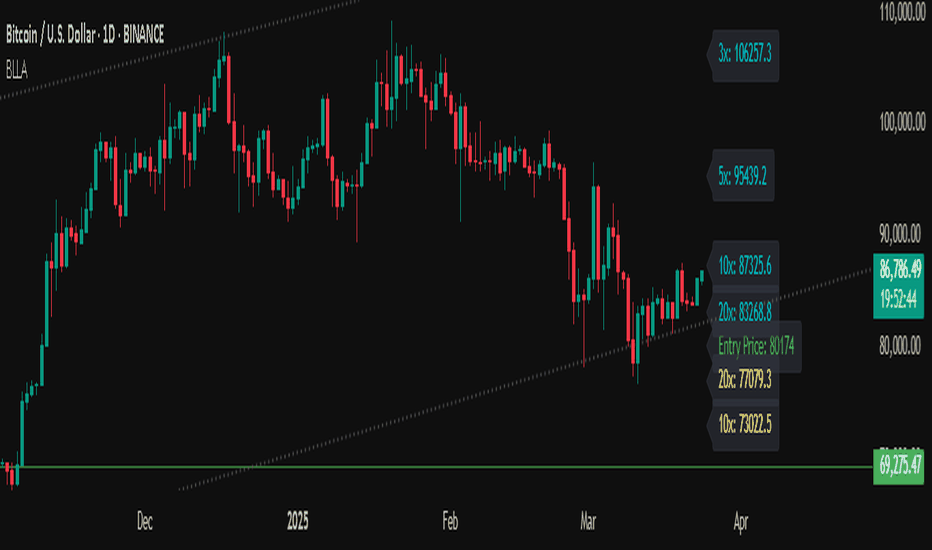Screen dimensions: 932x550
Task: Click the current price tag 86,786.49
Action: pos(900,269)
